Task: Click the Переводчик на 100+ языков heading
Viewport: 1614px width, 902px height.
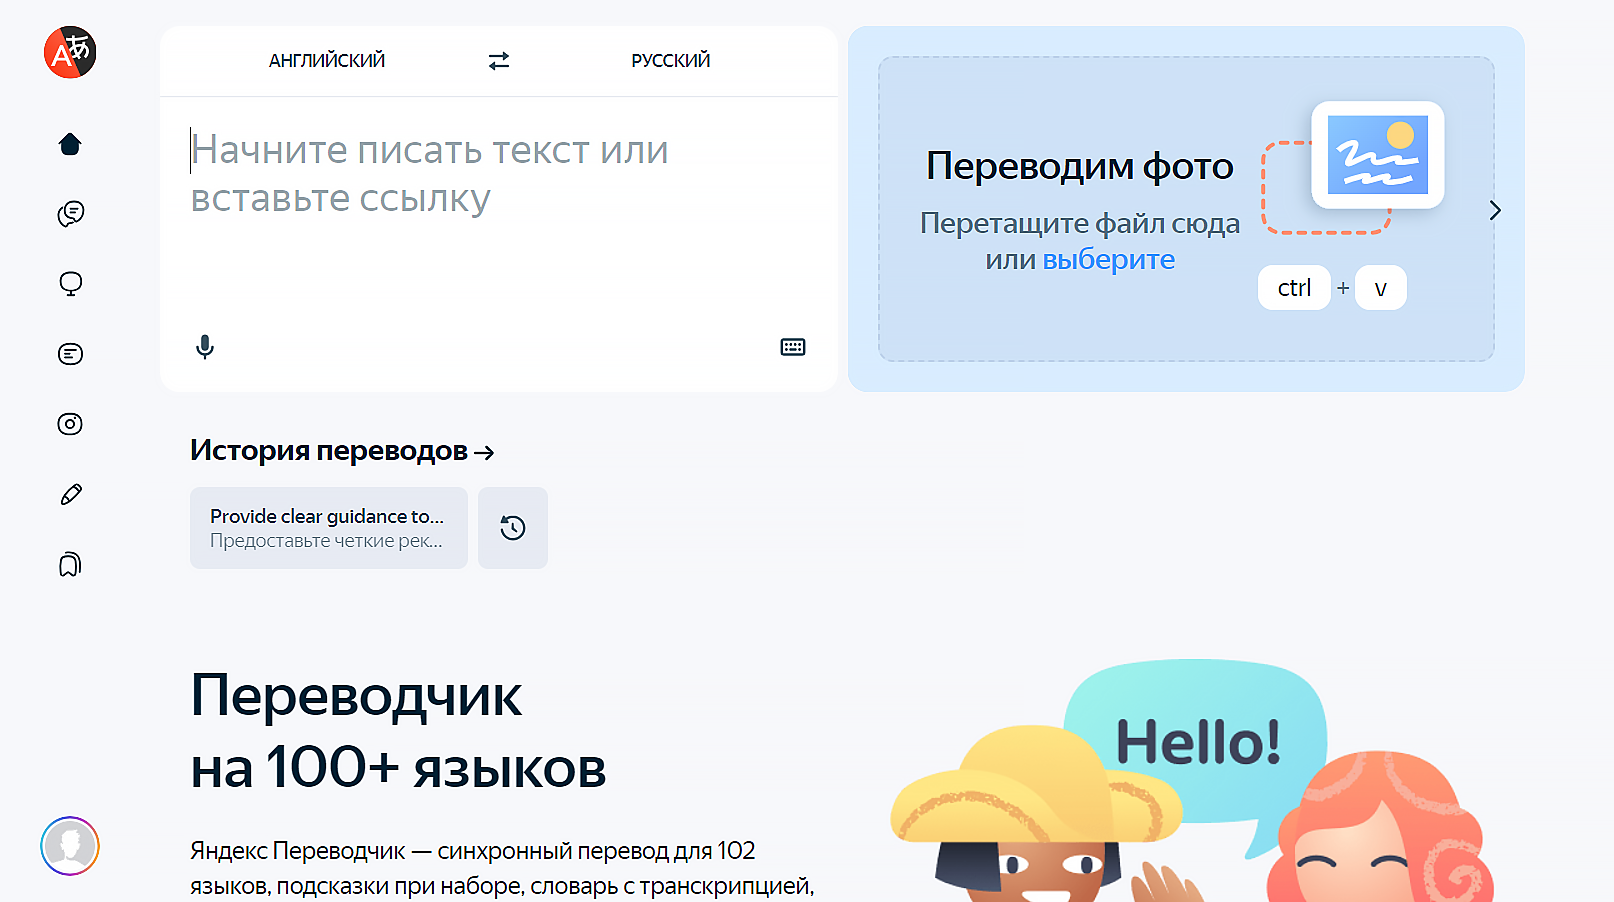Action: tap(398, 732)
